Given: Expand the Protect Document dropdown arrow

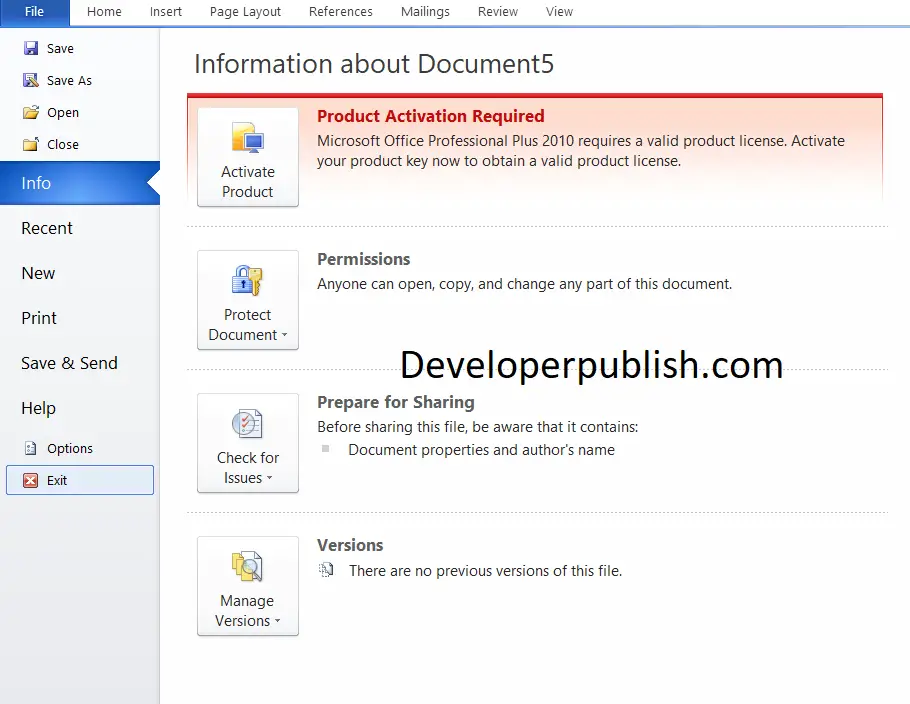Looking at the screenshot, I should (284, 335).
